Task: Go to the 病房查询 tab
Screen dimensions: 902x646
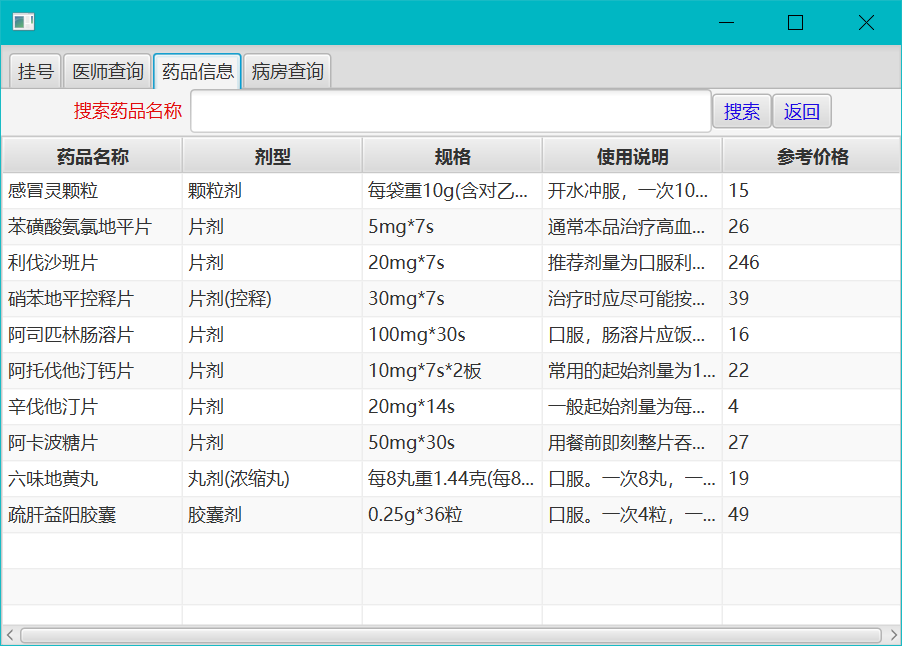Action: coord(287,71)
